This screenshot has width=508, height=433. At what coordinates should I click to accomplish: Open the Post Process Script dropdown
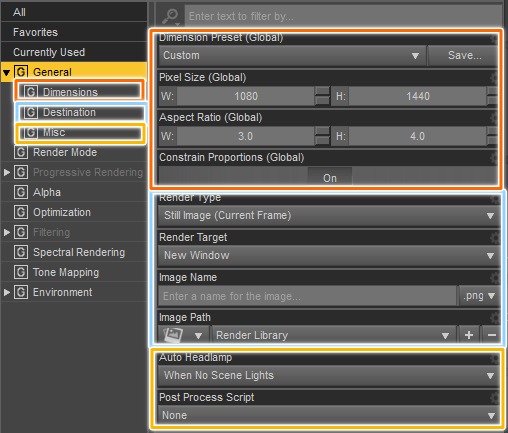[x=329, y=416]
